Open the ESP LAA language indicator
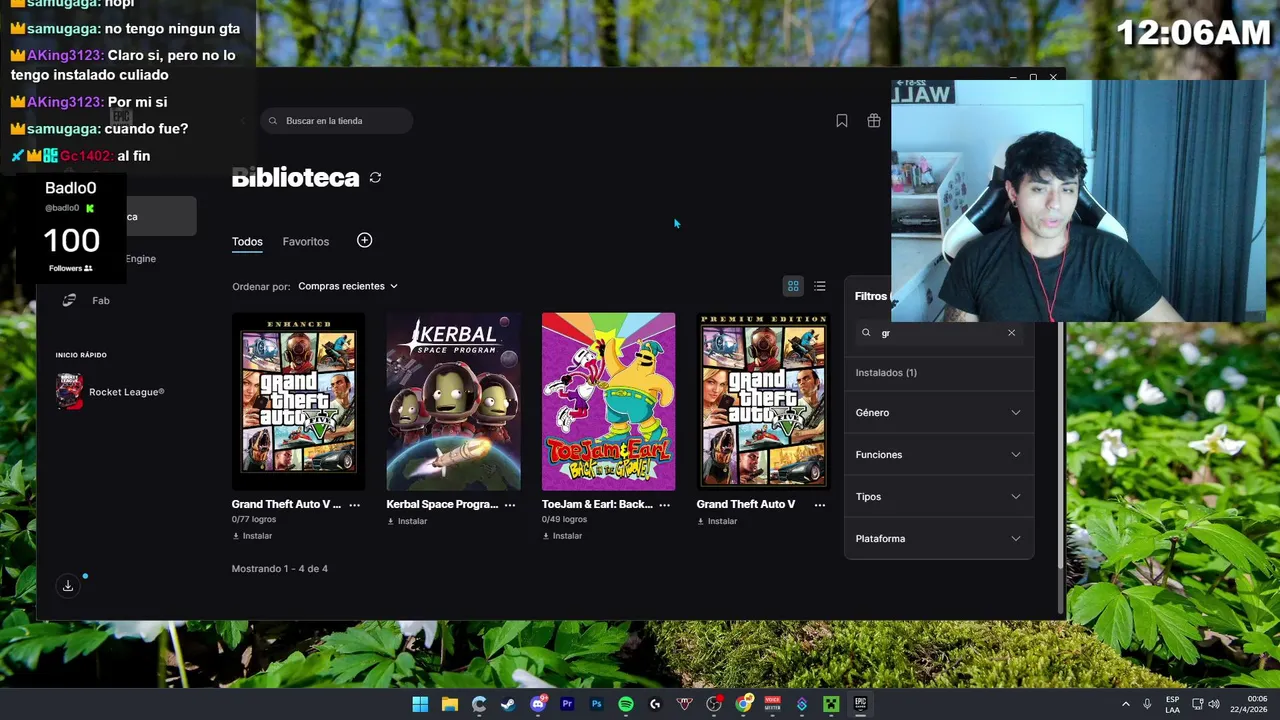 click(1172, 704)
